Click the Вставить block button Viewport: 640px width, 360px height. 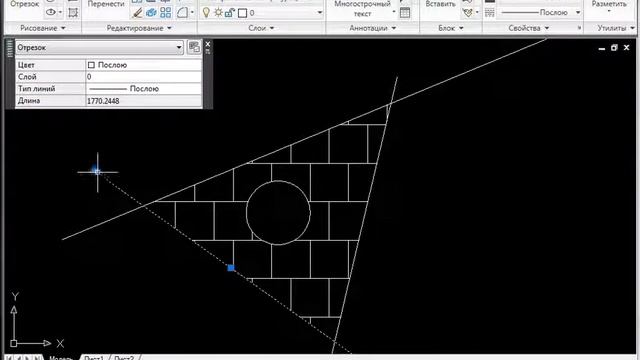pyautogui.click(x=440, y=4)
